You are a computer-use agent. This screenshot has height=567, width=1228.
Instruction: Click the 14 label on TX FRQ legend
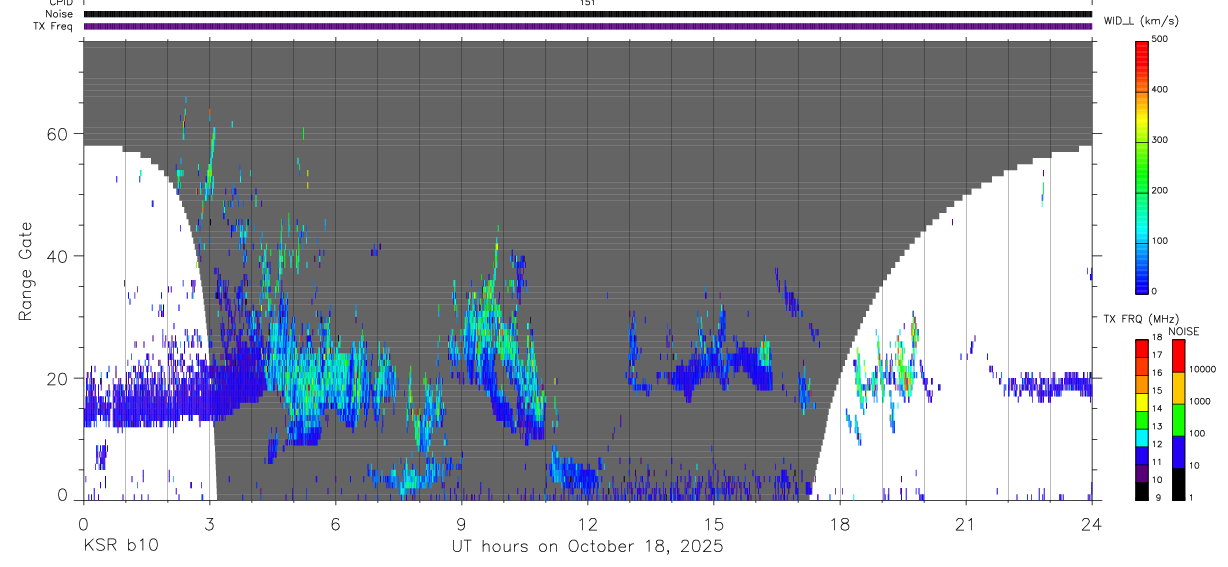tap(1157, 408)
